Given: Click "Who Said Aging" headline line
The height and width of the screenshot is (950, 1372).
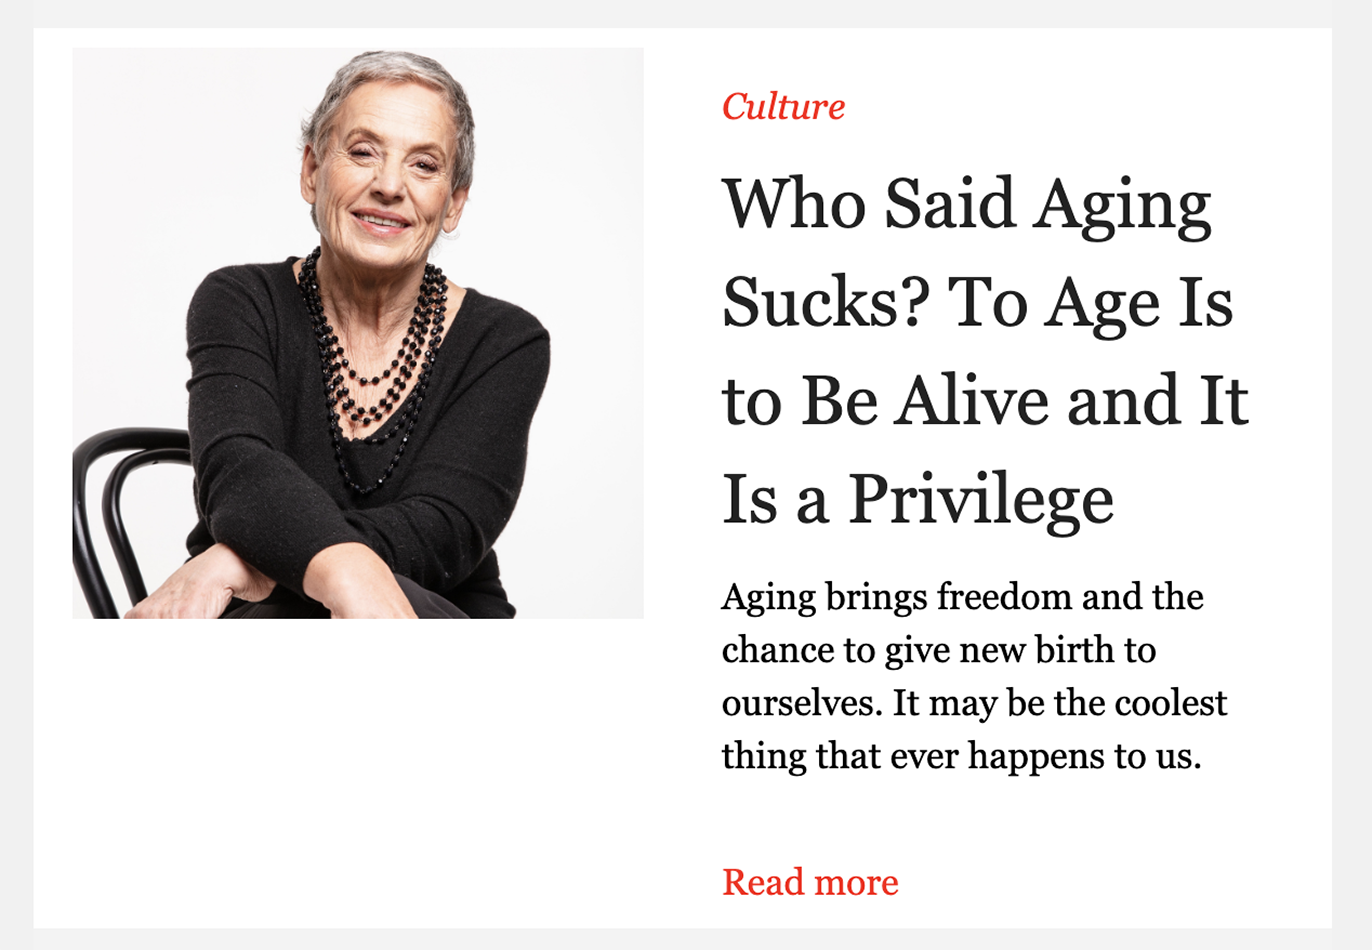Looking at the screenshot, I should pyautogui.click(x=966, y=205).
